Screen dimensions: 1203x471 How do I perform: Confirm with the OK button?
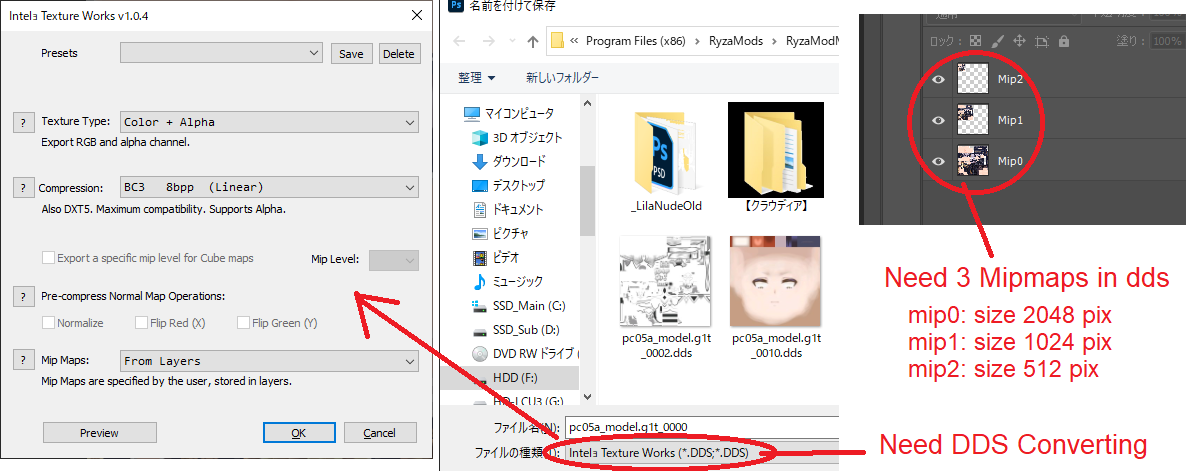[298, 433]
